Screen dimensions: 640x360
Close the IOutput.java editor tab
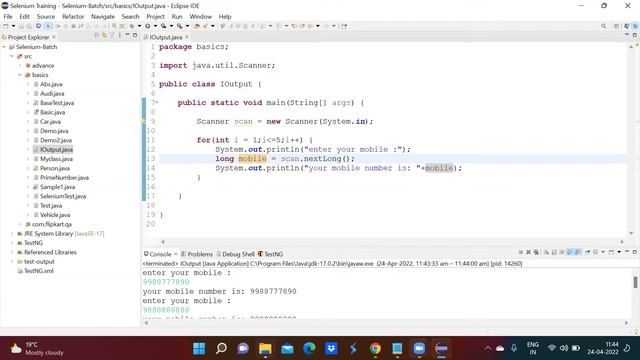[187, 37]
